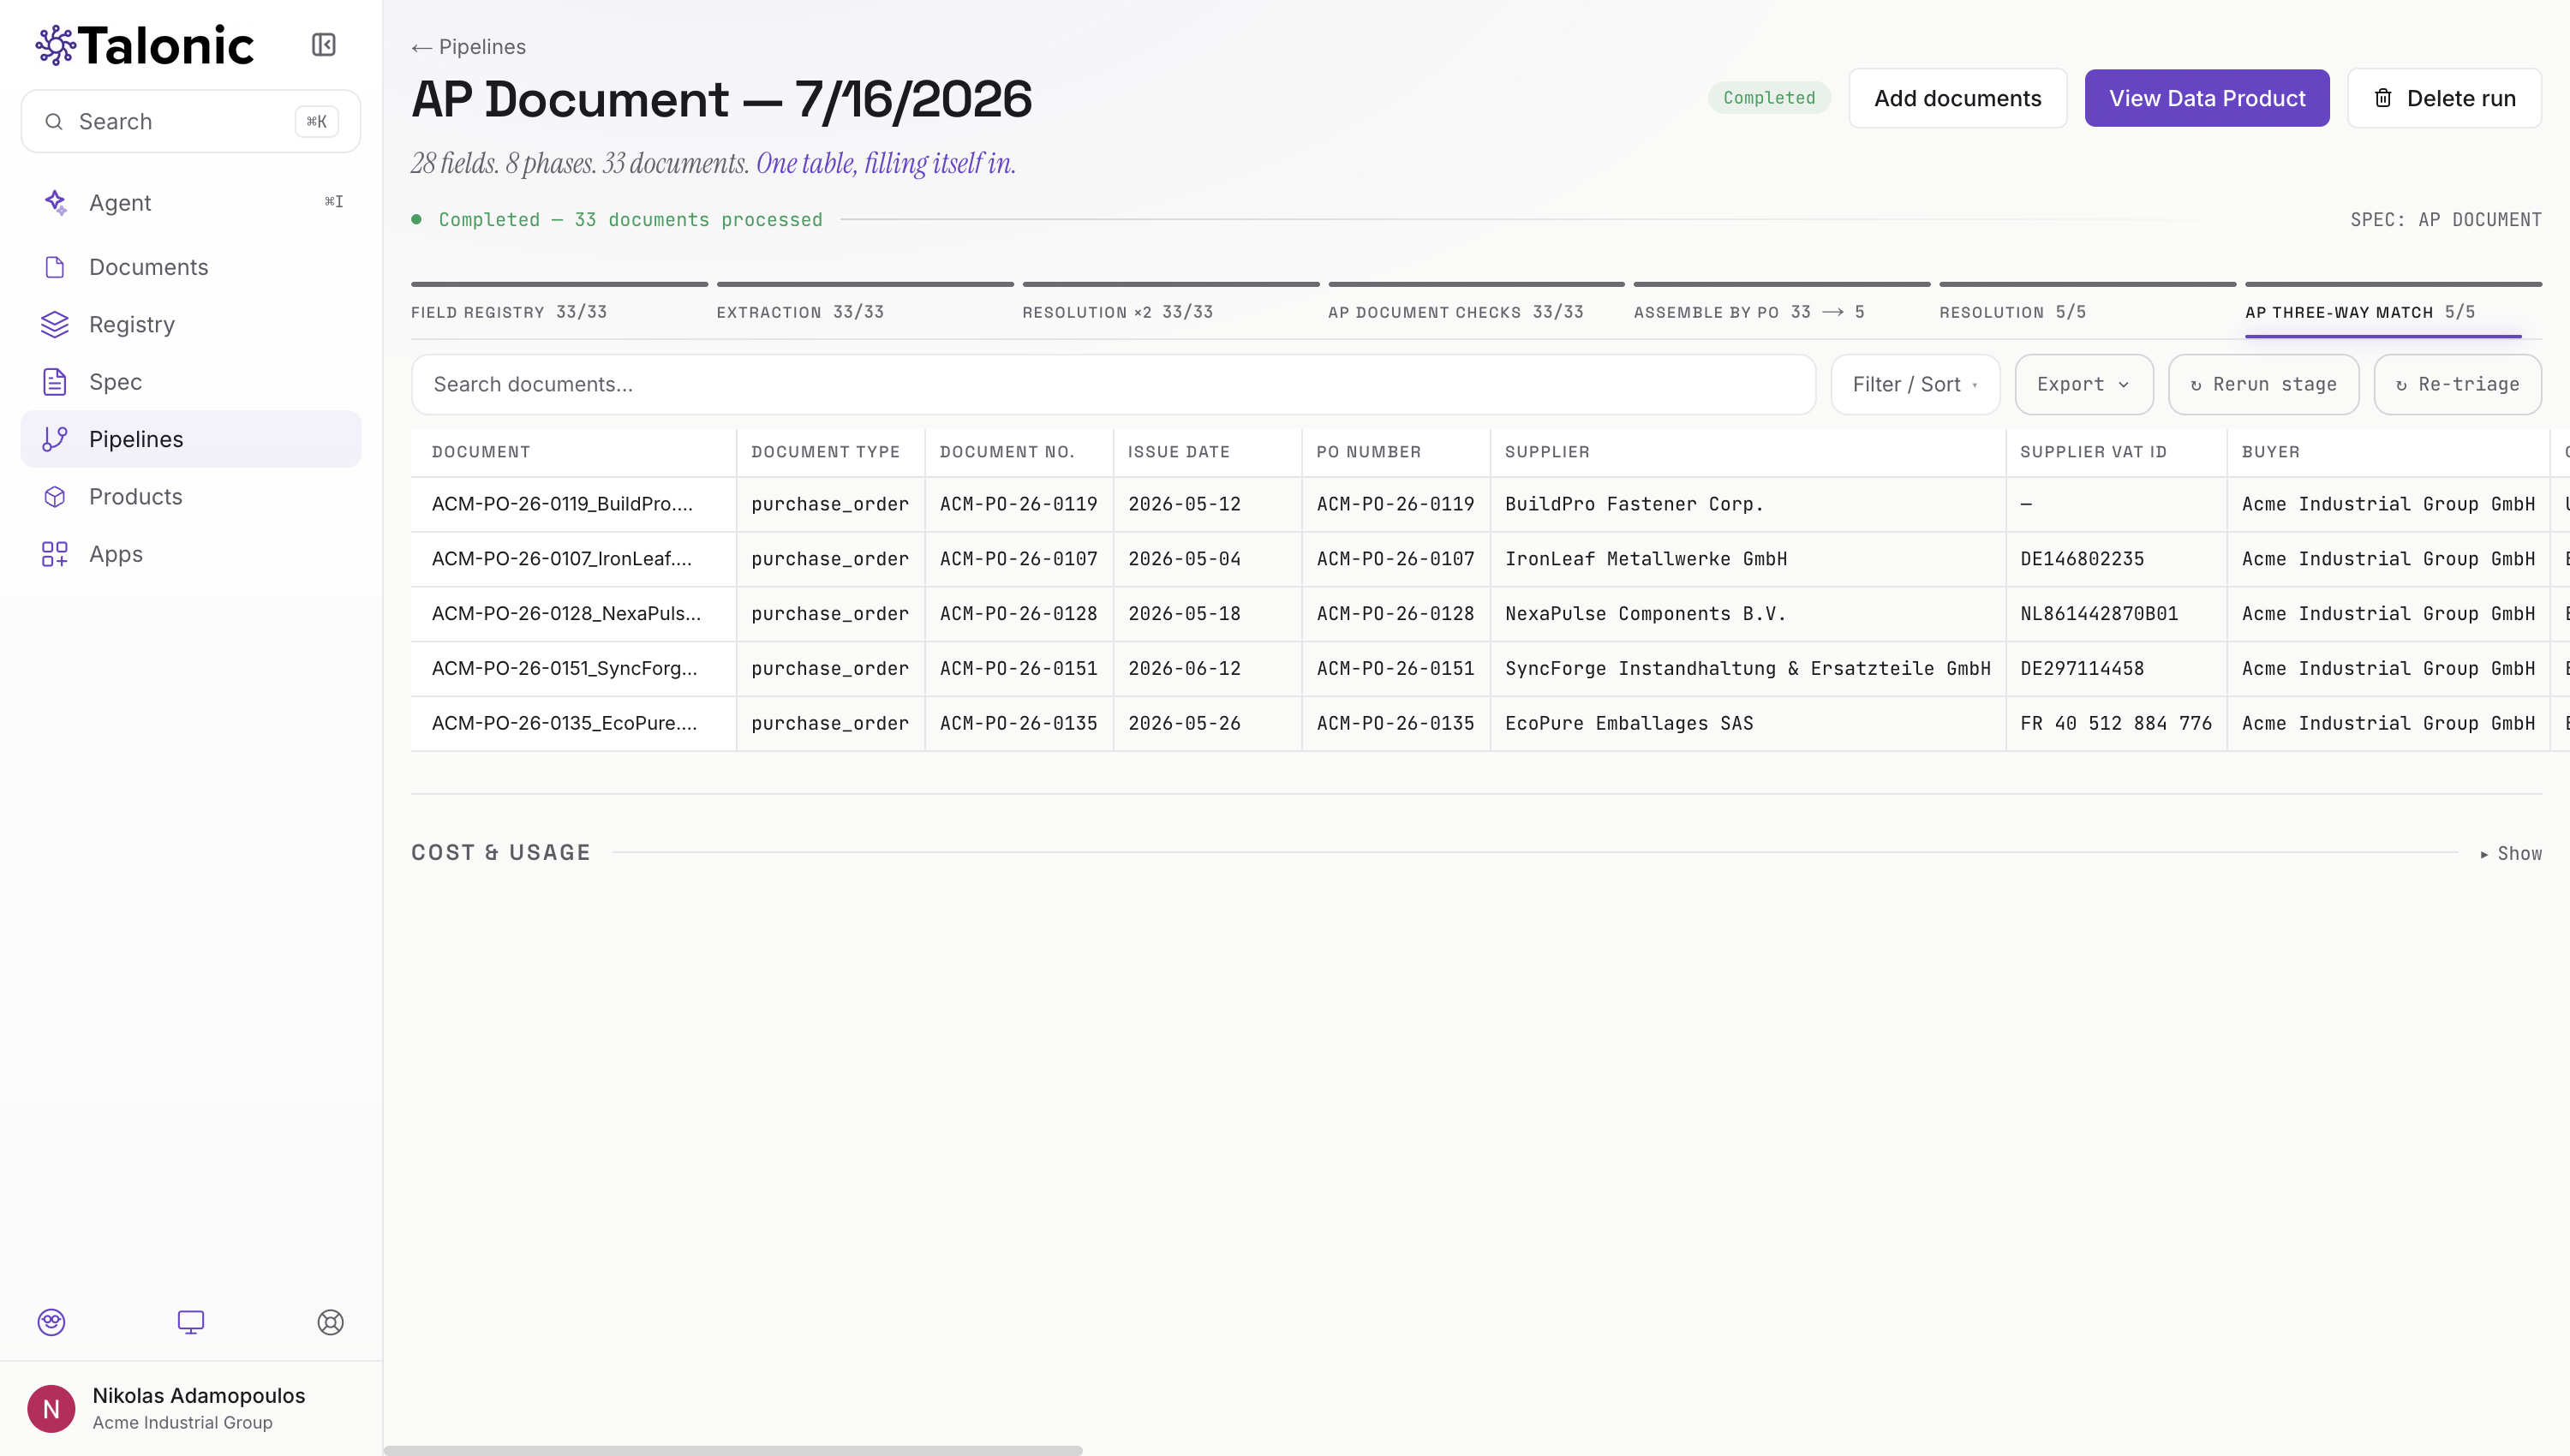Click Add documents button
This screenshot has width=2570, height=1456.
click(1957, 98)
